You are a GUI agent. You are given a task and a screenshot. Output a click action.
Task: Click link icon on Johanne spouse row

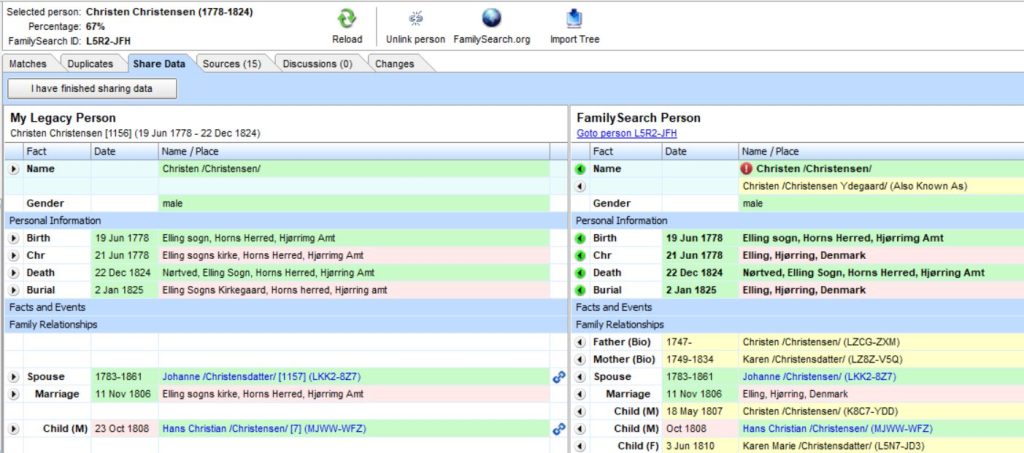(559, 377)
